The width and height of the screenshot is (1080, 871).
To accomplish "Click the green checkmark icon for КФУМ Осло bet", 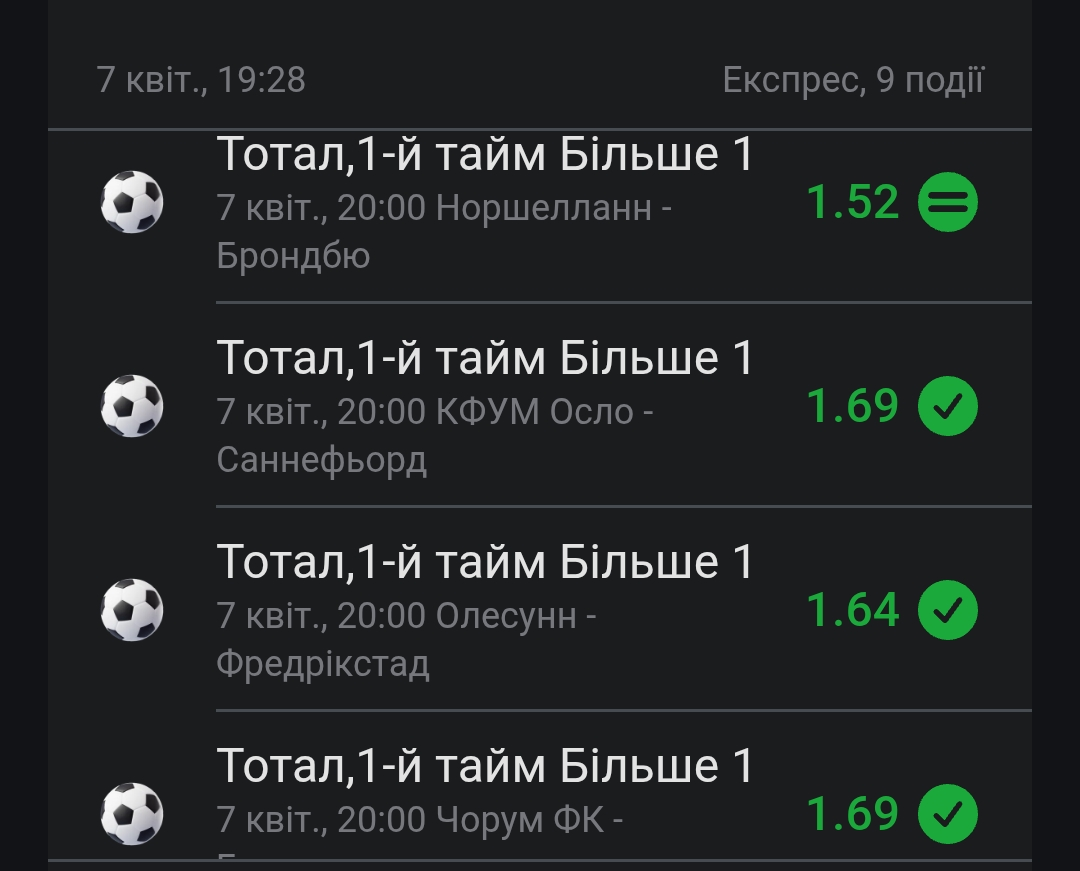I will click(947, 406).
